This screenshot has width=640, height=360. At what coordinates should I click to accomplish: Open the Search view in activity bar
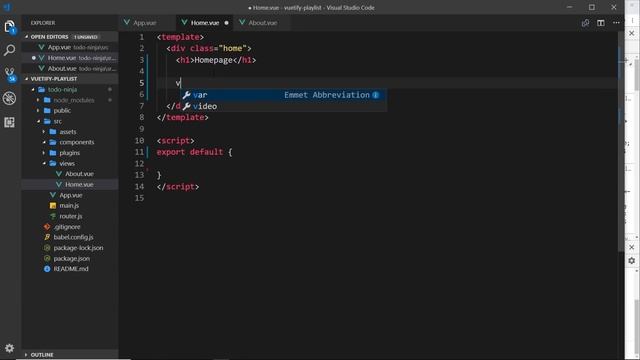9,50
